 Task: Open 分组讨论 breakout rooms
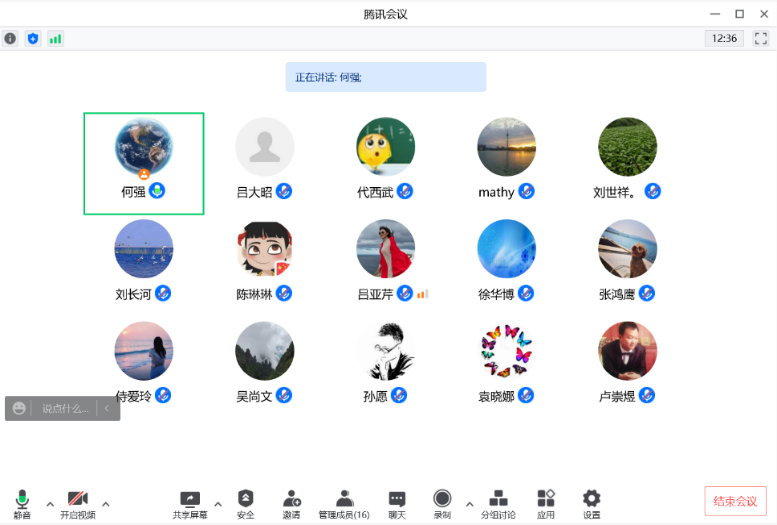click(x=498, y=501)
